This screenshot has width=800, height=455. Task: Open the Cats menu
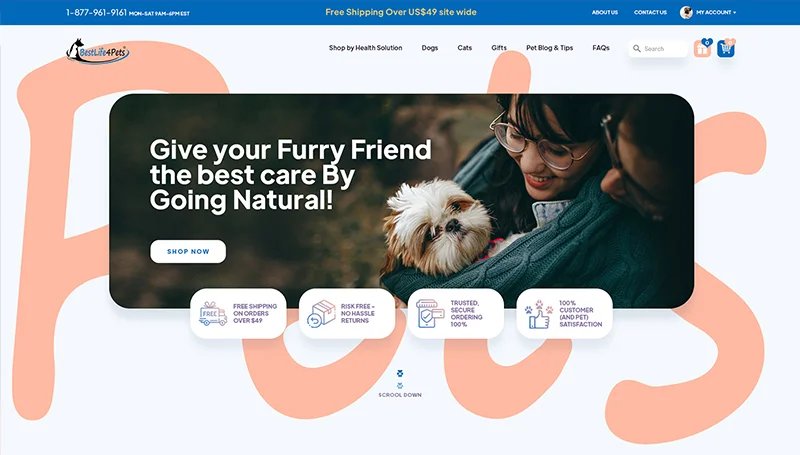pyautogui.click(x=465, y=48)
